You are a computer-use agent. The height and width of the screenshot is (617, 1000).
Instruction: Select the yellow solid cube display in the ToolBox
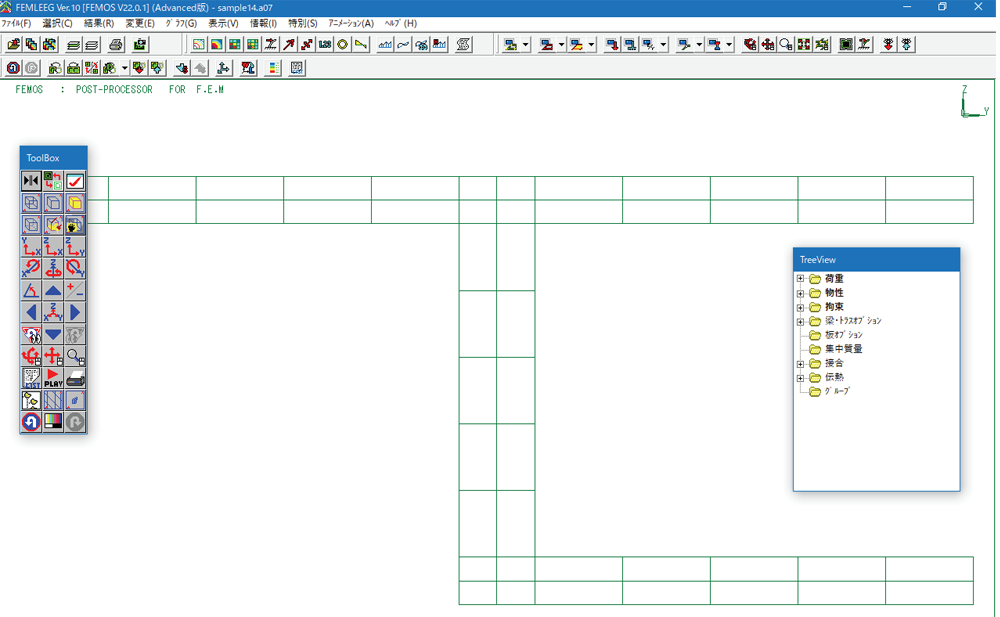[75, 204]
